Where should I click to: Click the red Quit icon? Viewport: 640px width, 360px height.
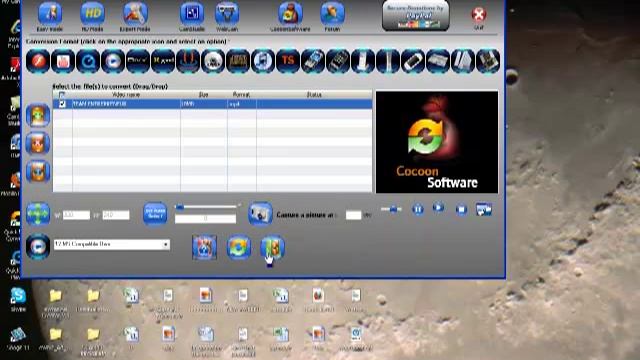click(479, 15)
